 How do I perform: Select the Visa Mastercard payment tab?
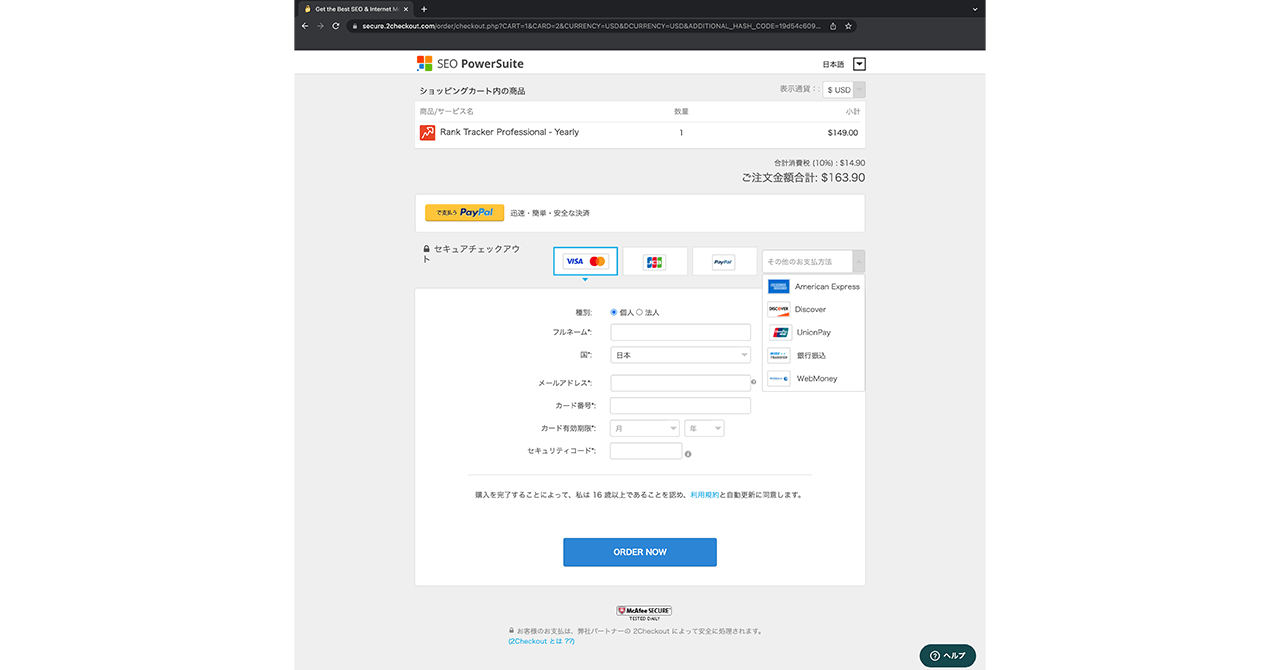(585, 261)
